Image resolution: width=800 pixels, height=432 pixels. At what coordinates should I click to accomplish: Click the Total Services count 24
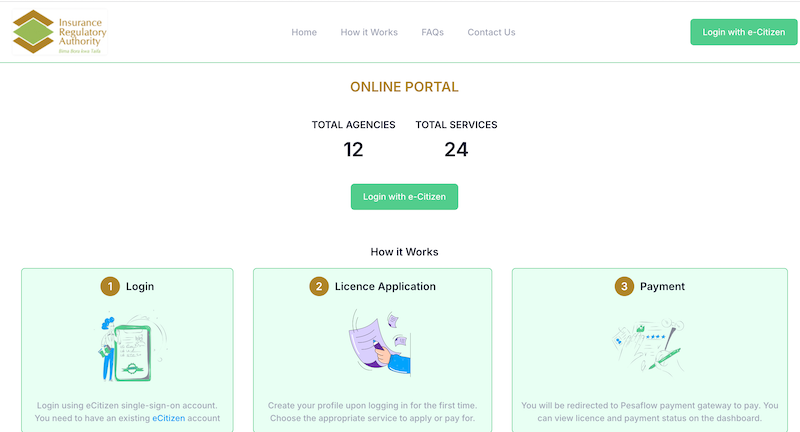[x=456, y=150]
